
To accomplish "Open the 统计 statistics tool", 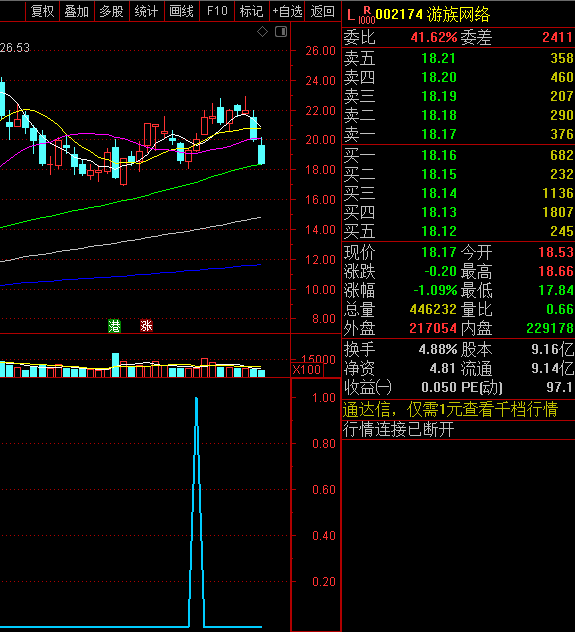I will click(x=146, y=11).
